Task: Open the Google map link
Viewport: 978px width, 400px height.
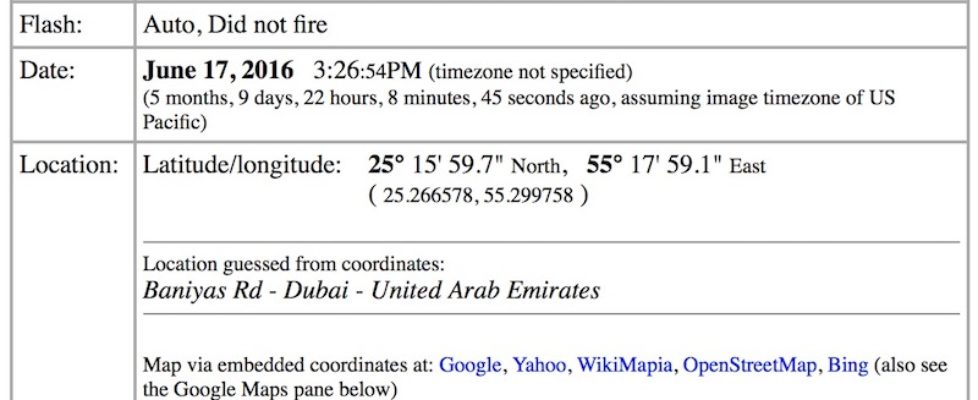Action: (x=469, y=366)
